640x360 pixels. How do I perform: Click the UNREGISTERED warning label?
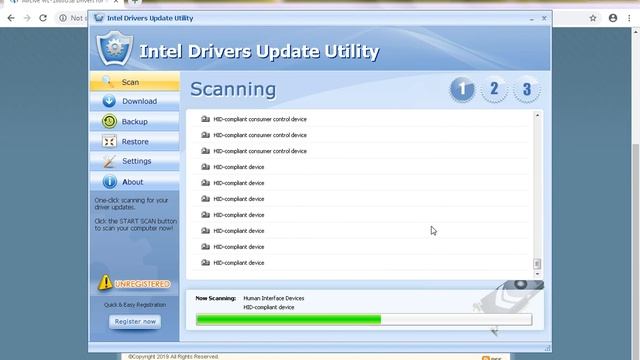142,284
